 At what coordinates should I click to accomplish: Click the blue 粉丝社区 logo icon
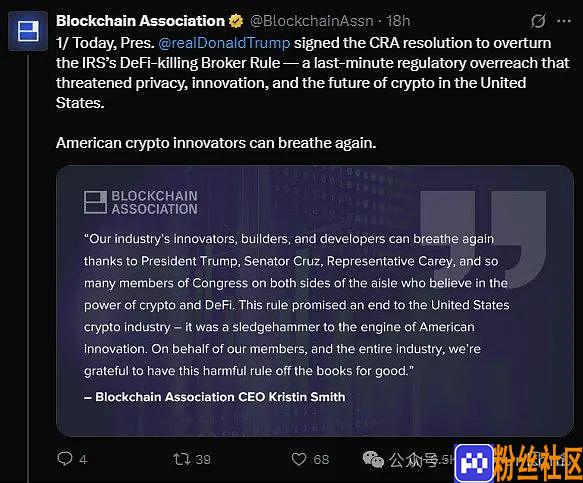click(x=474, y=463)
